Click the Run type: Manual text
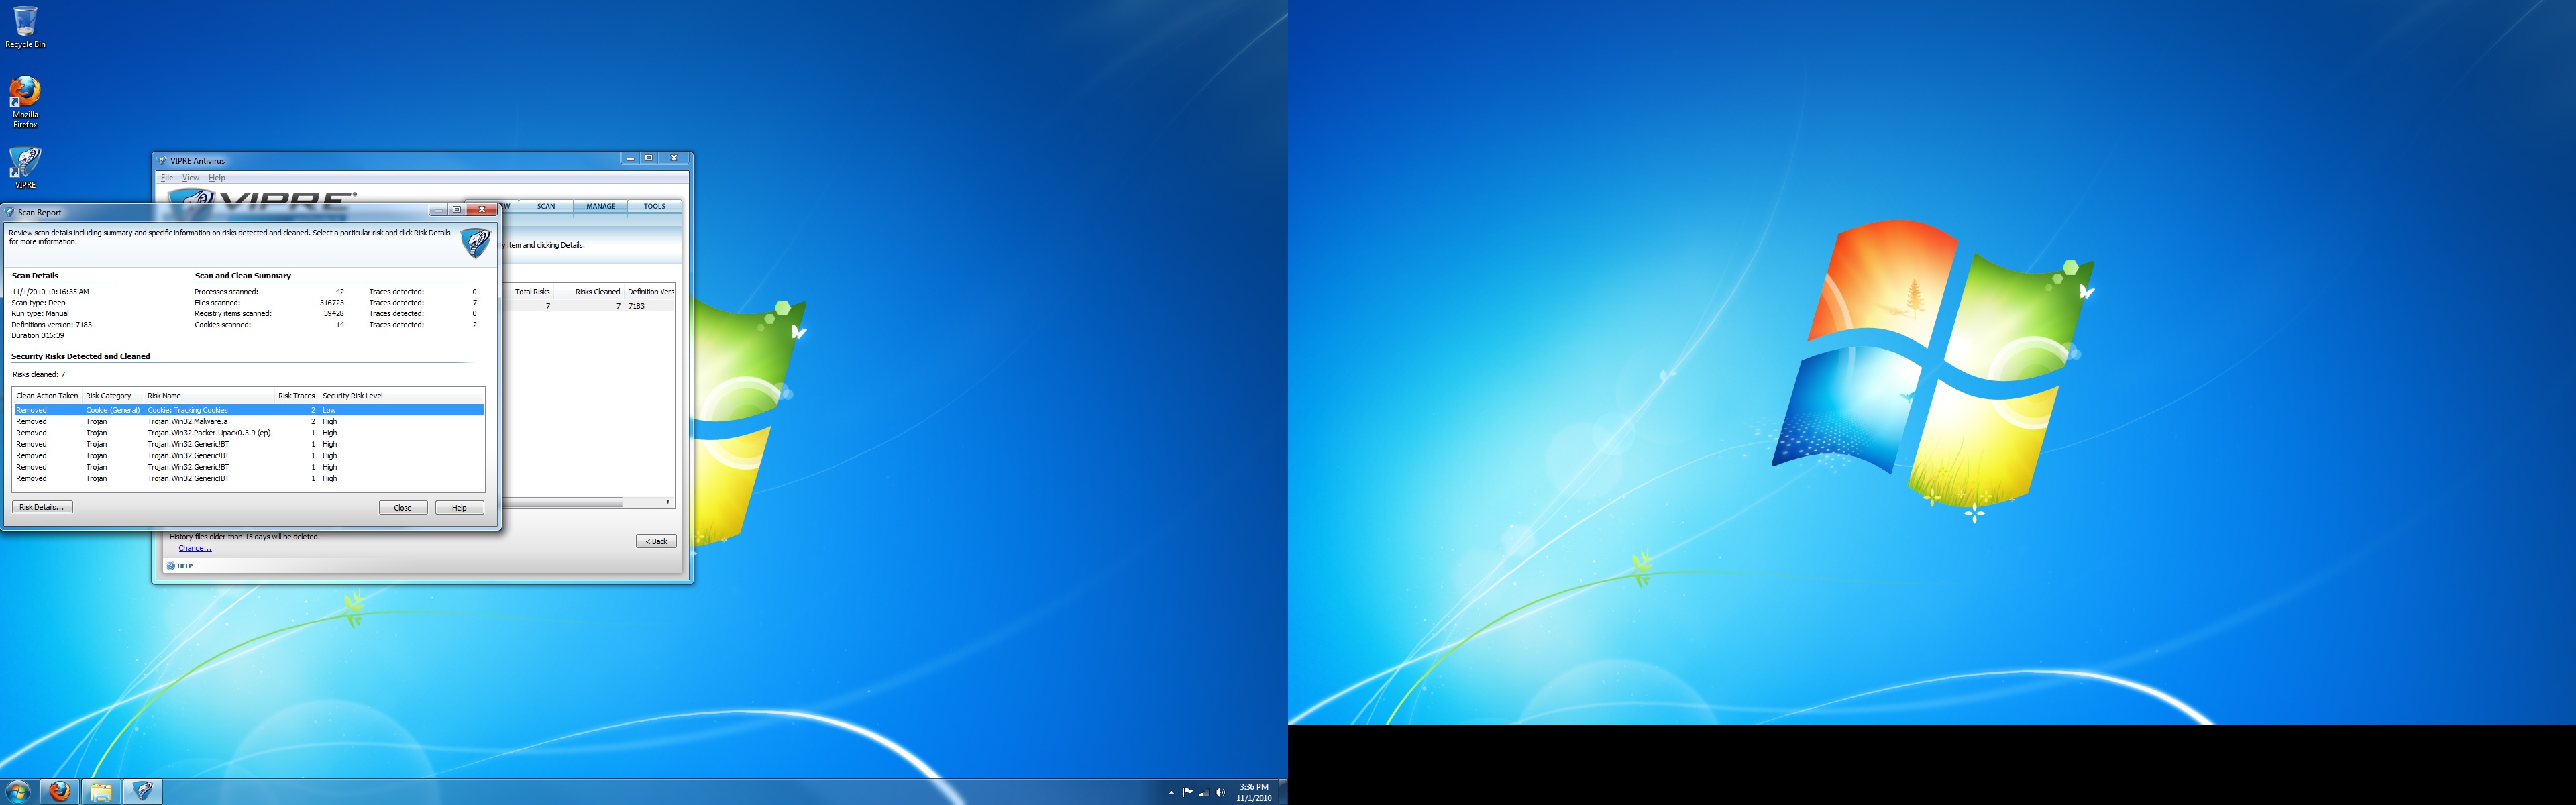The image size is (2576, 805). click(x=40, y=314)
